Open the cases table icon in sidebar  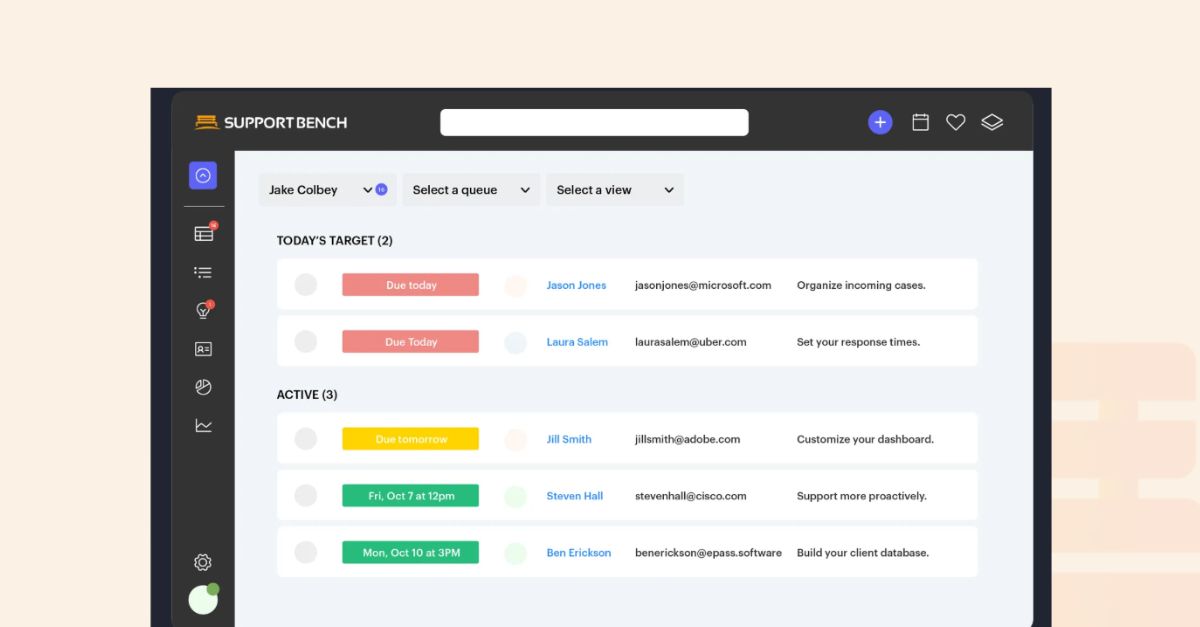(x=204, y=234)
